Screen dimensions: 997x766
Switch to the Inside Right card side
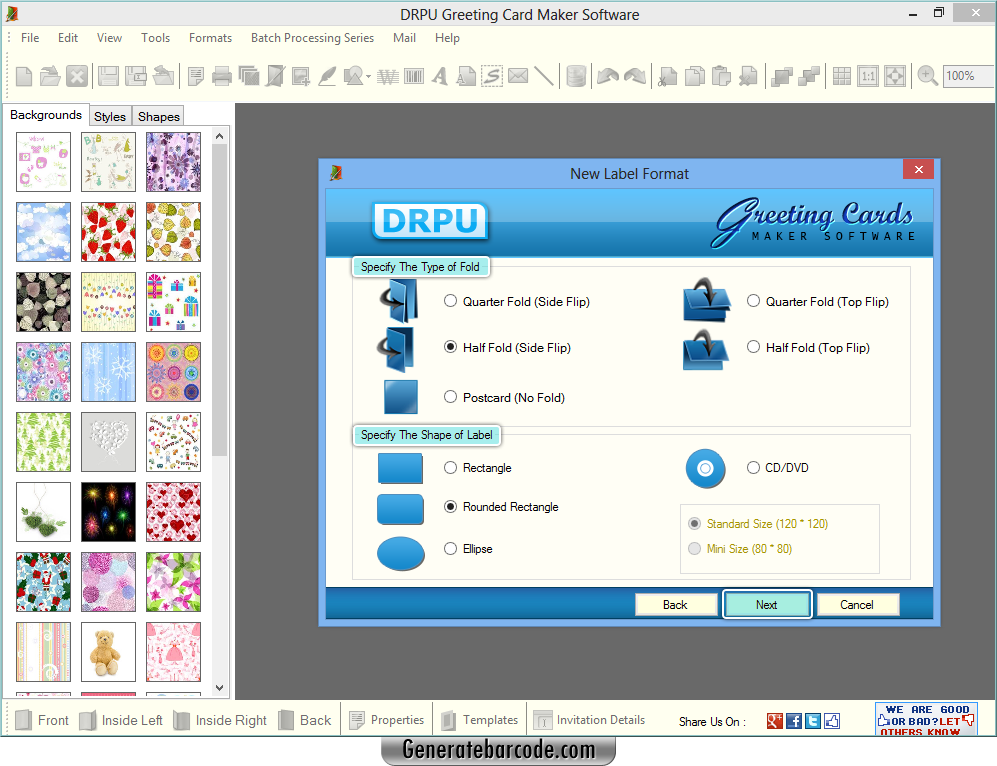click(x=221, y=720)
